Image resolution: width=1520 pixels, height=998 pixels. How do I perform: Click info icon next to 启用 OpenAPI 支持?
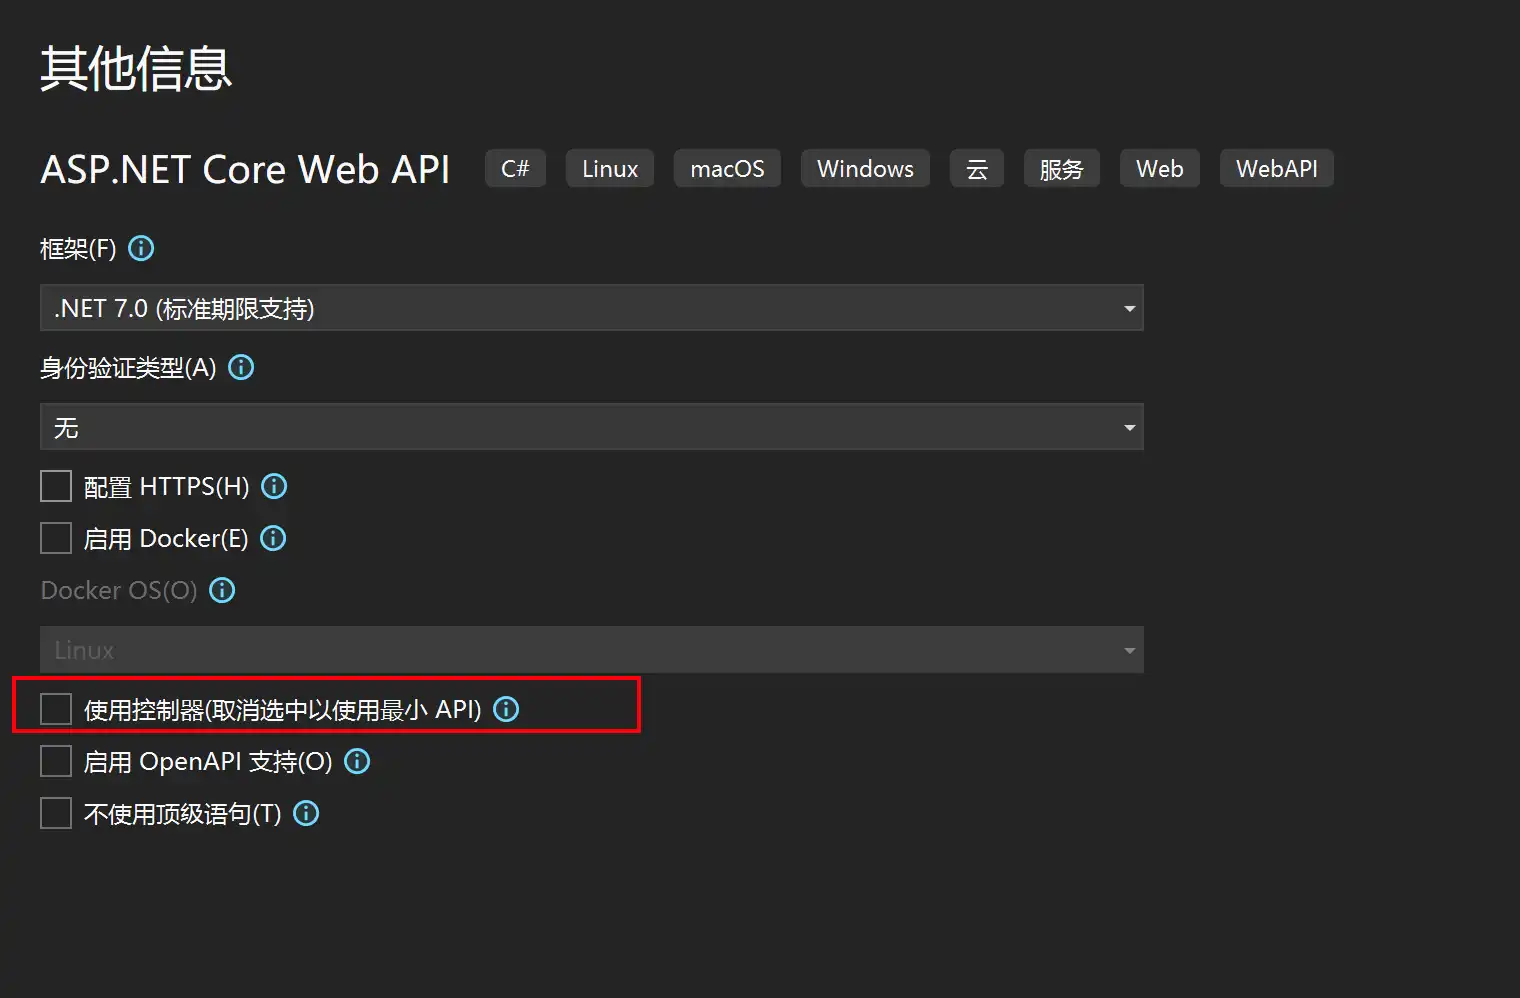357,761
